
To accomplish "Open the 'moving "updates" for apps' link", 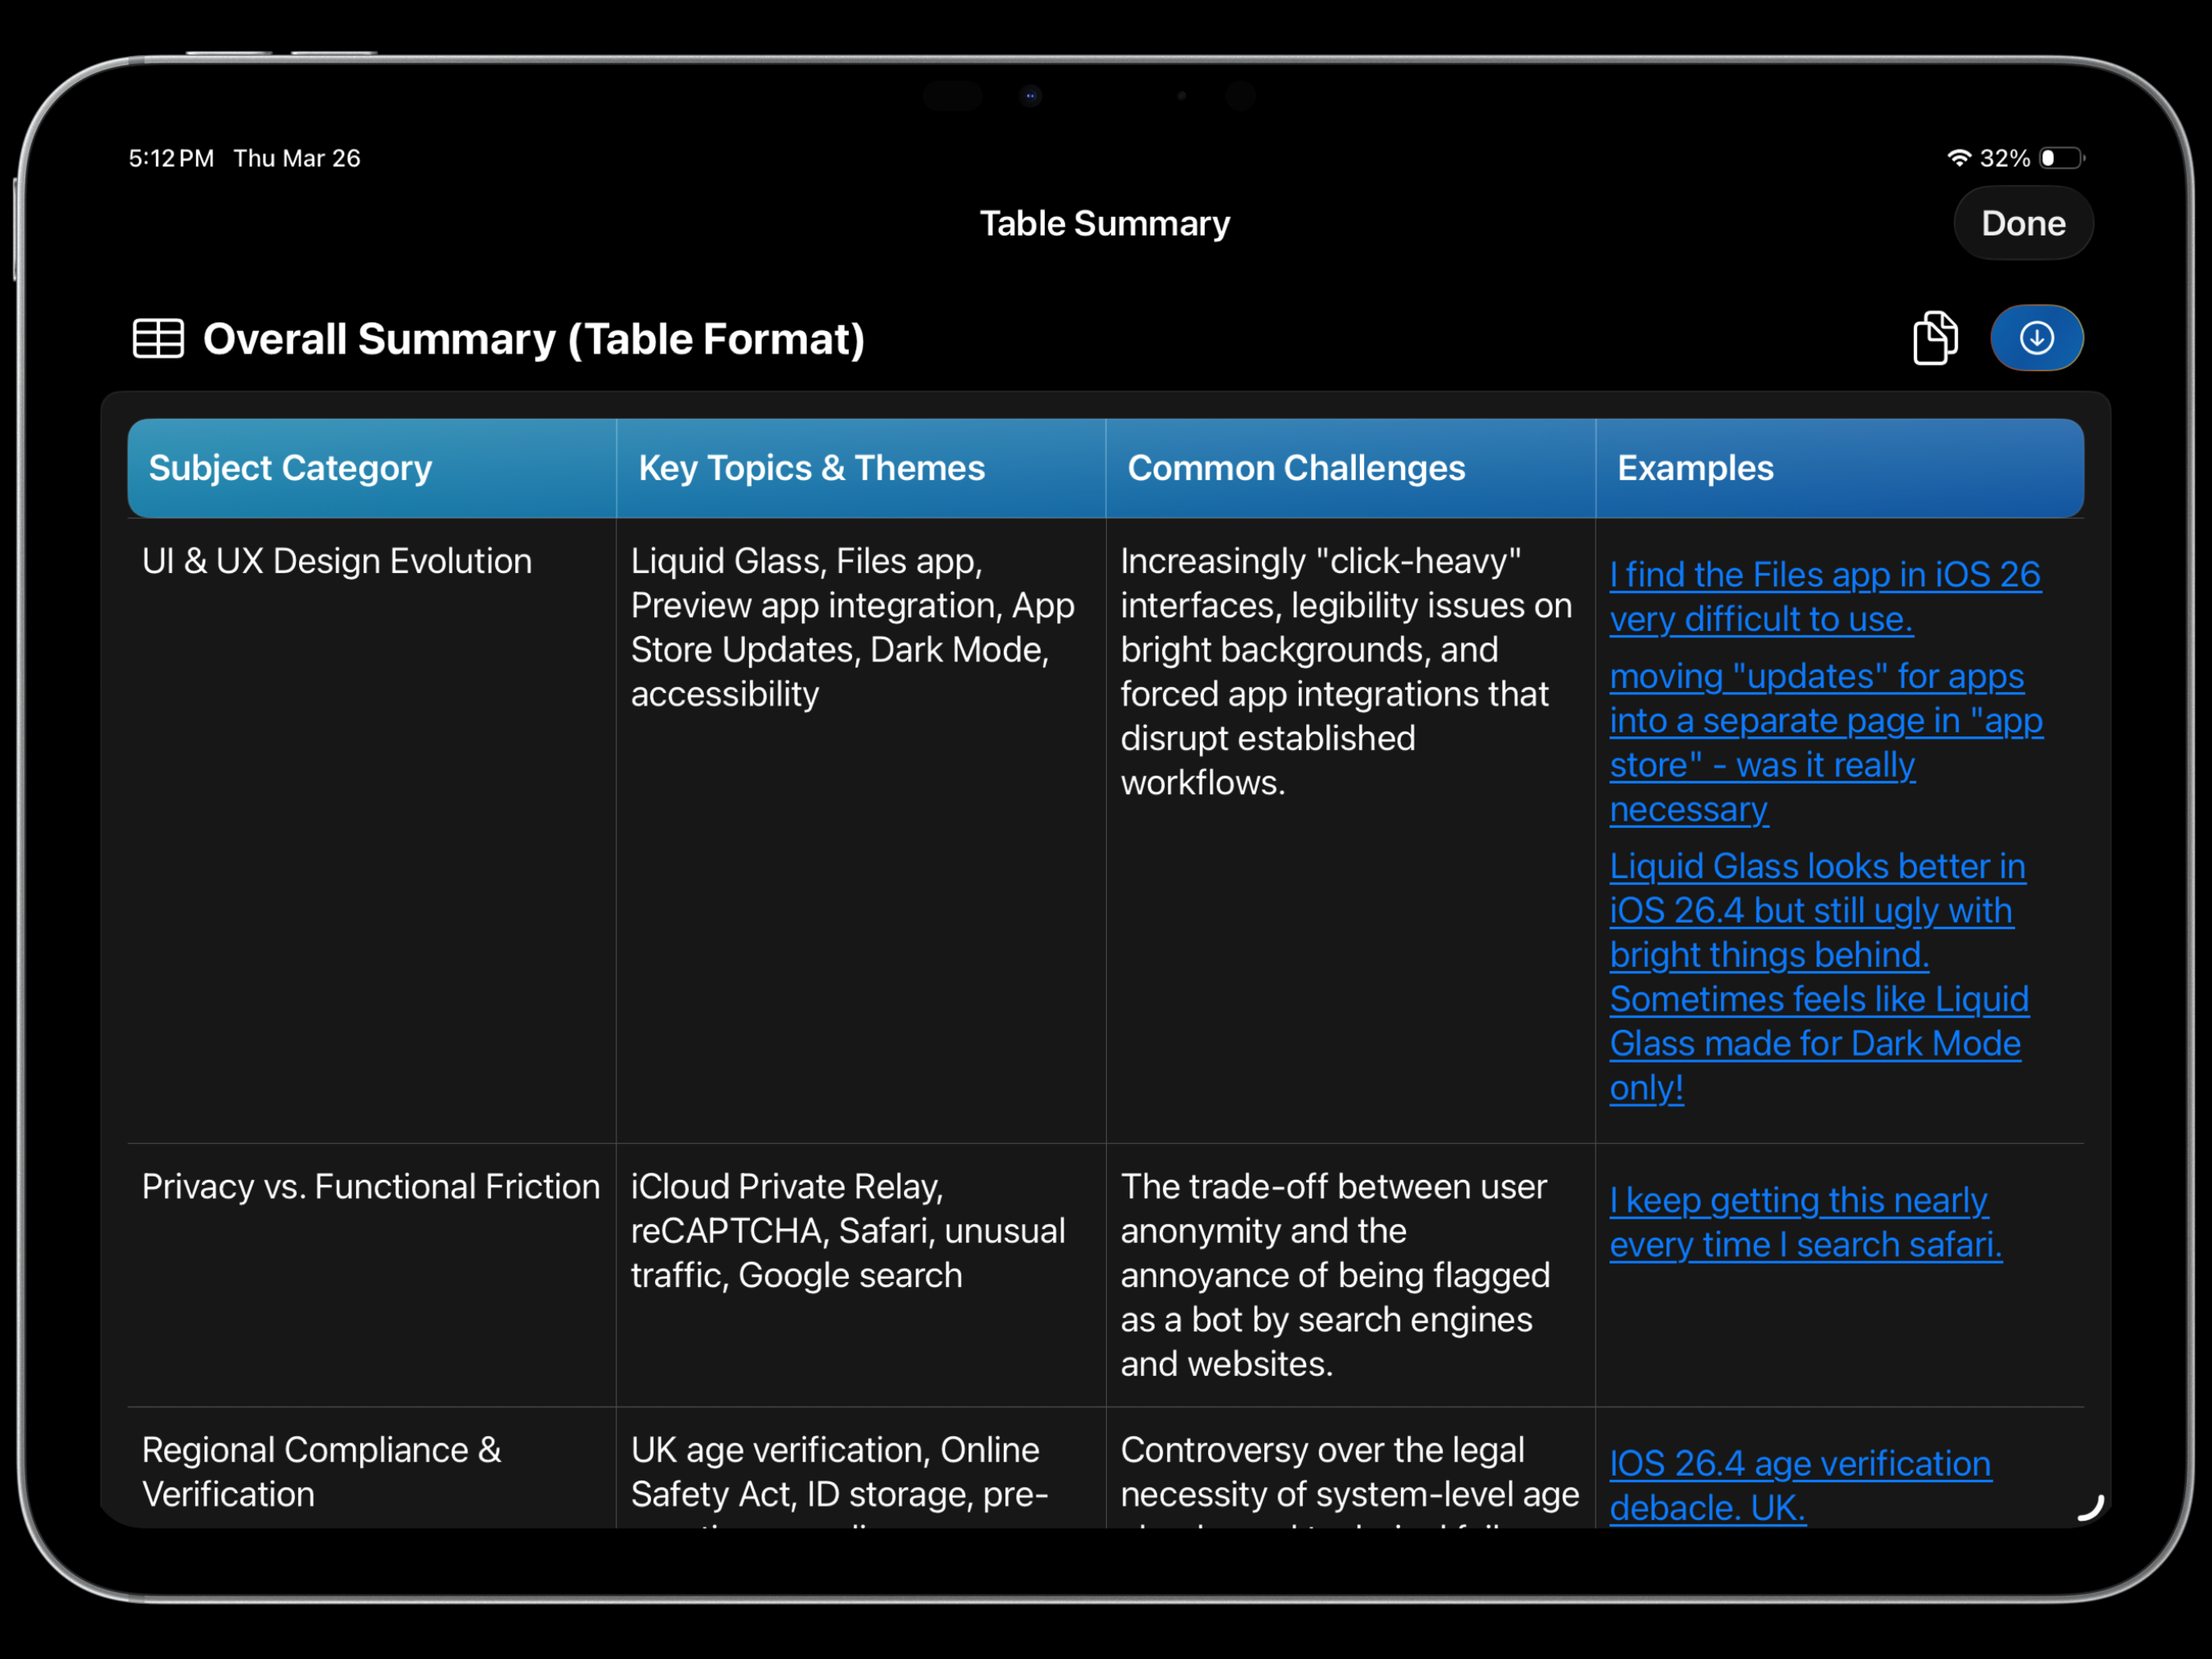I will tap(1826, 743).
